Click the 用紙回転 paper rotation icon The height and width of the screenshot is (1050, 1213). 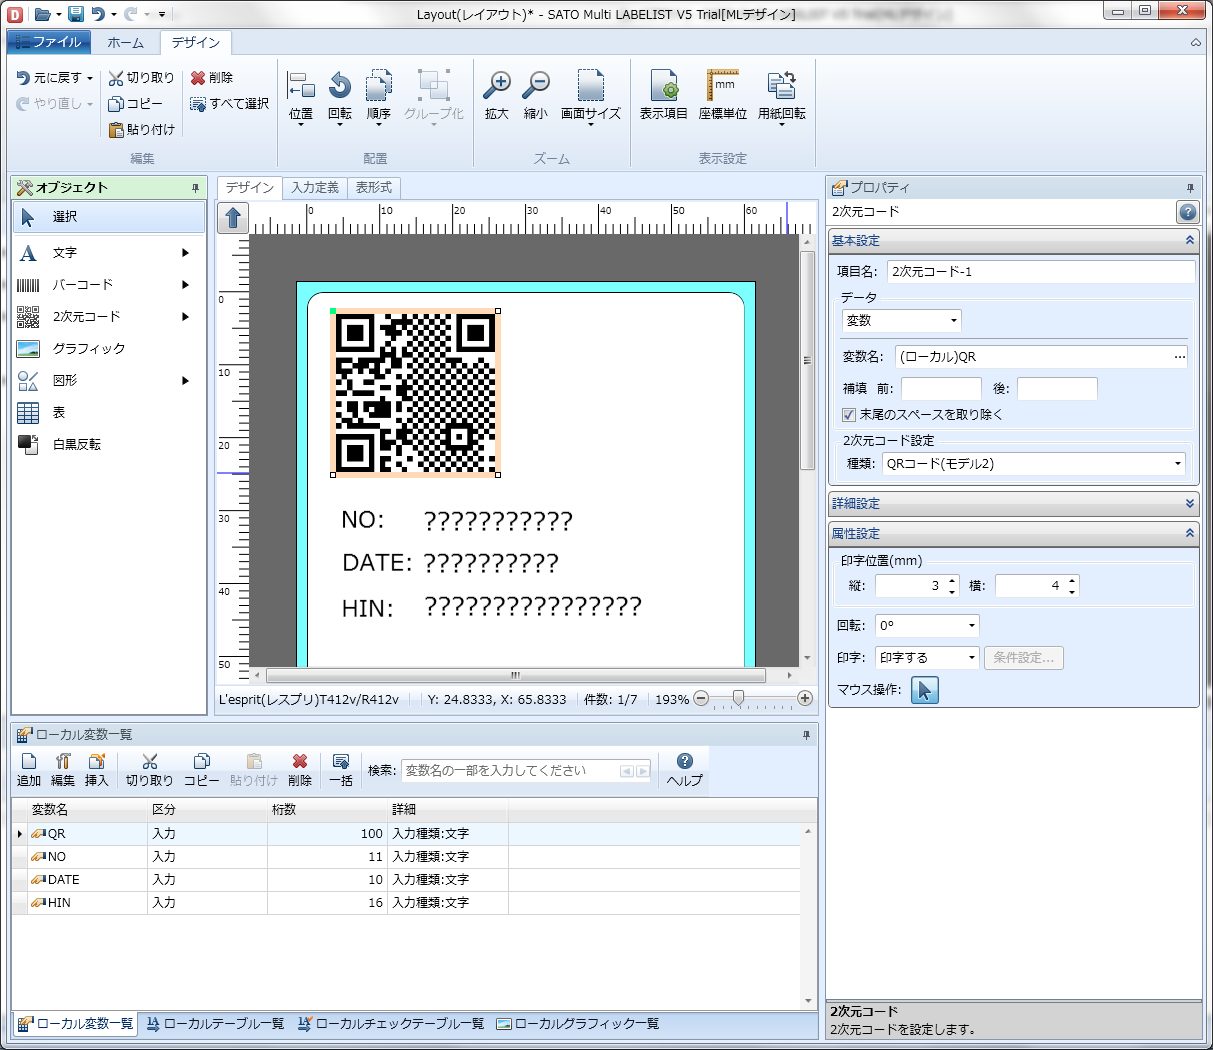(x=781, y=95)
